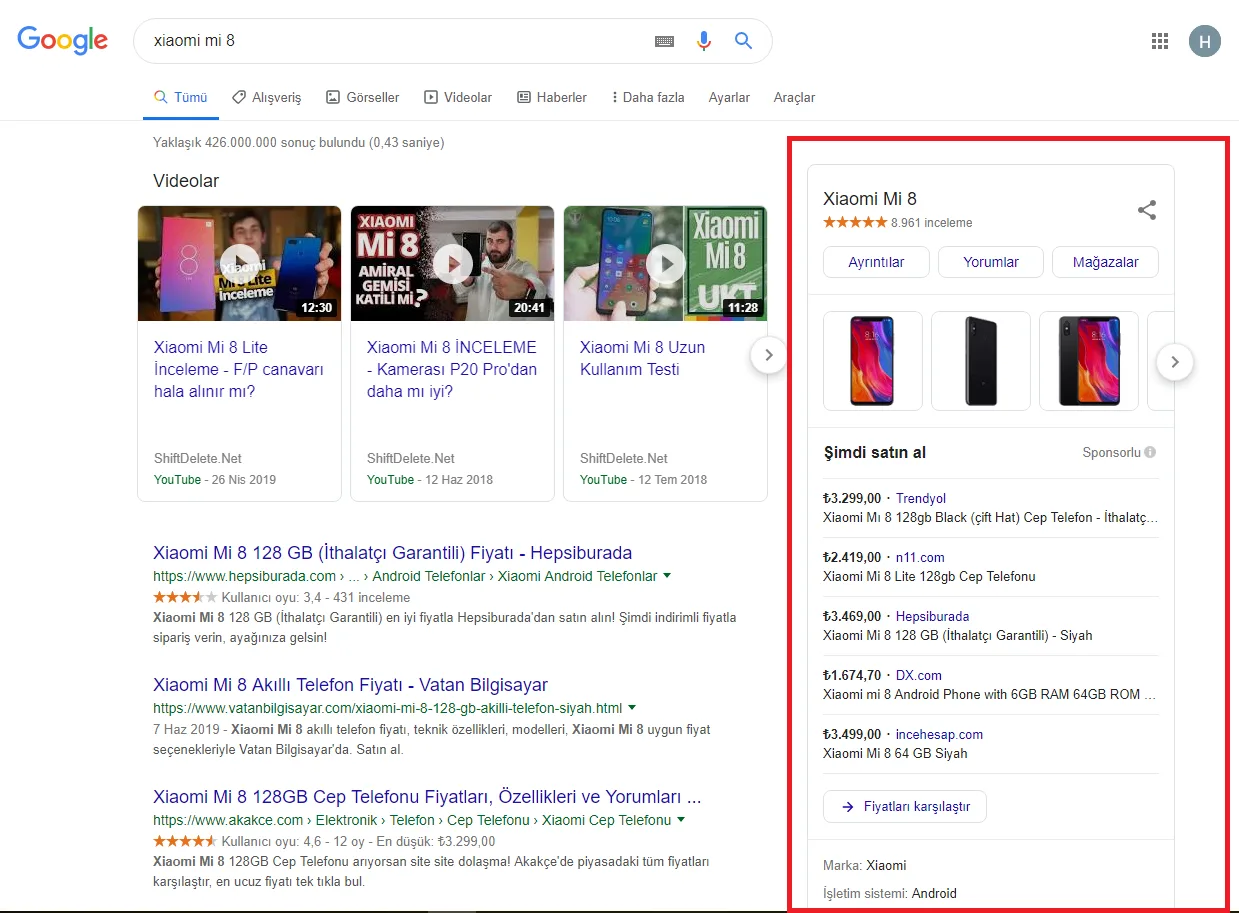Click the Trendyol 128gb Black listing text
The image size is (1239, 913).
click(x=990, y=518)
